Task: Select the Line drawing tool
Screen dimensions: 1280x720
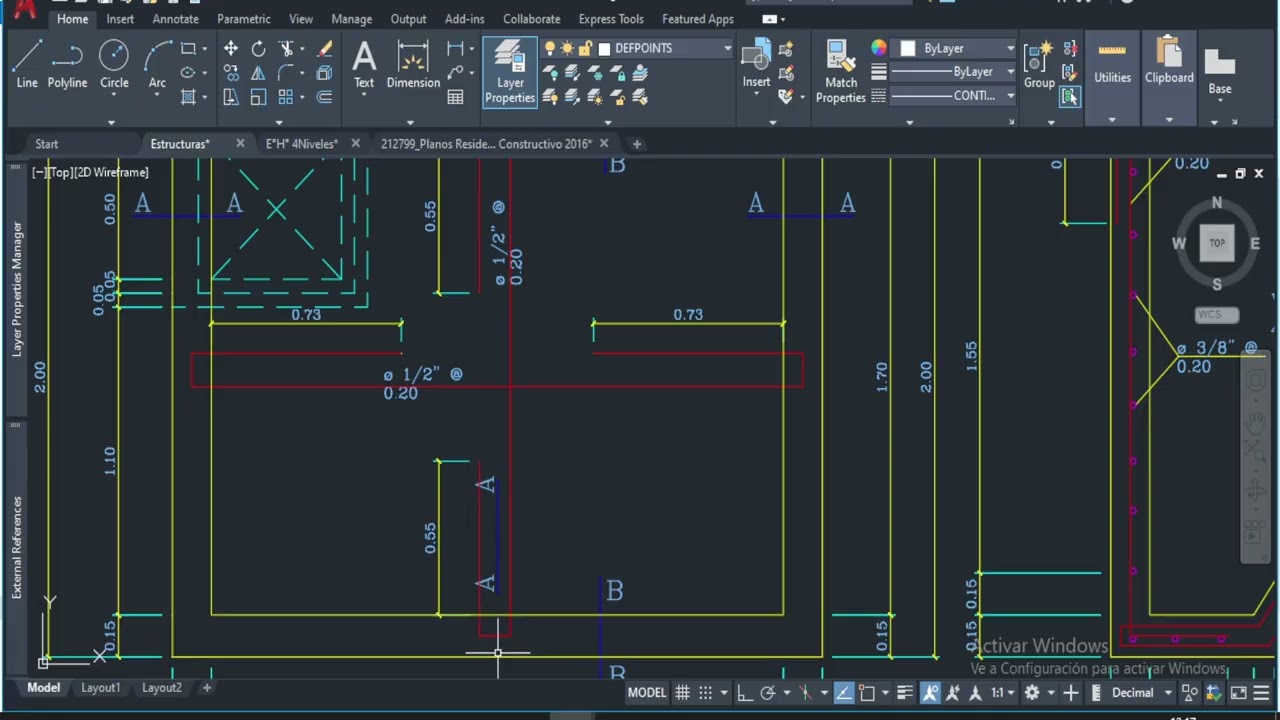Action: [27, 64]
